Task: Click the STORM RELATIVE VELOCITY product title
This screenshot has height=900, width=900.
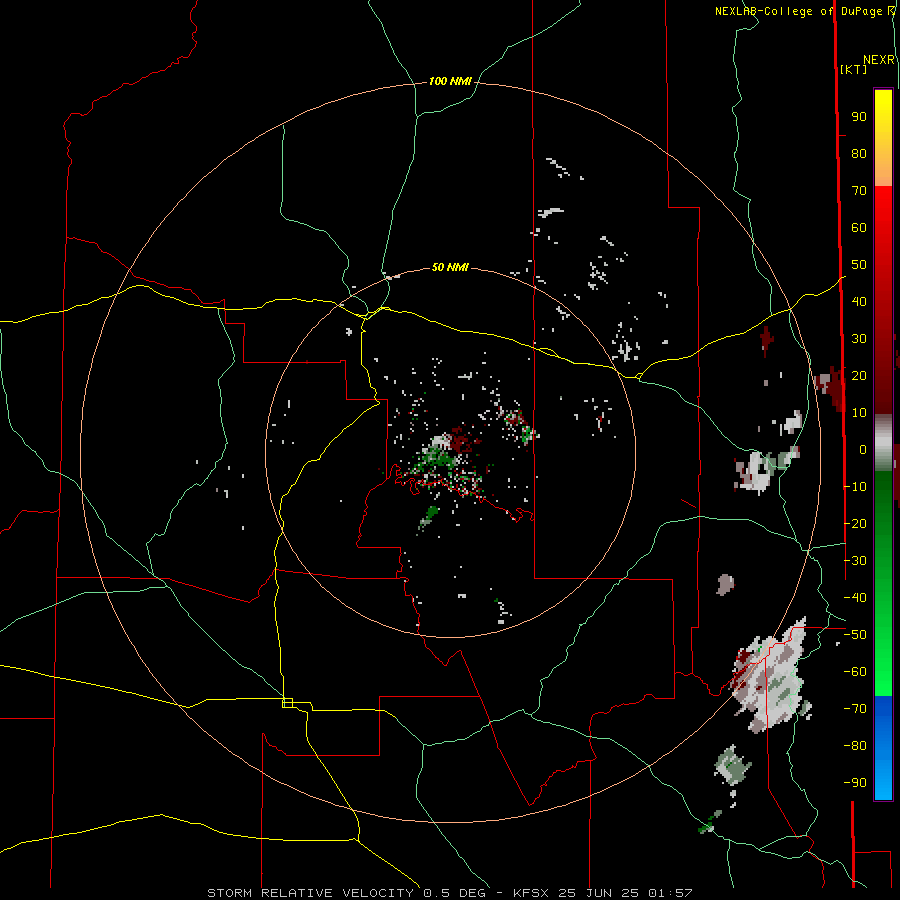Action: 310,893
